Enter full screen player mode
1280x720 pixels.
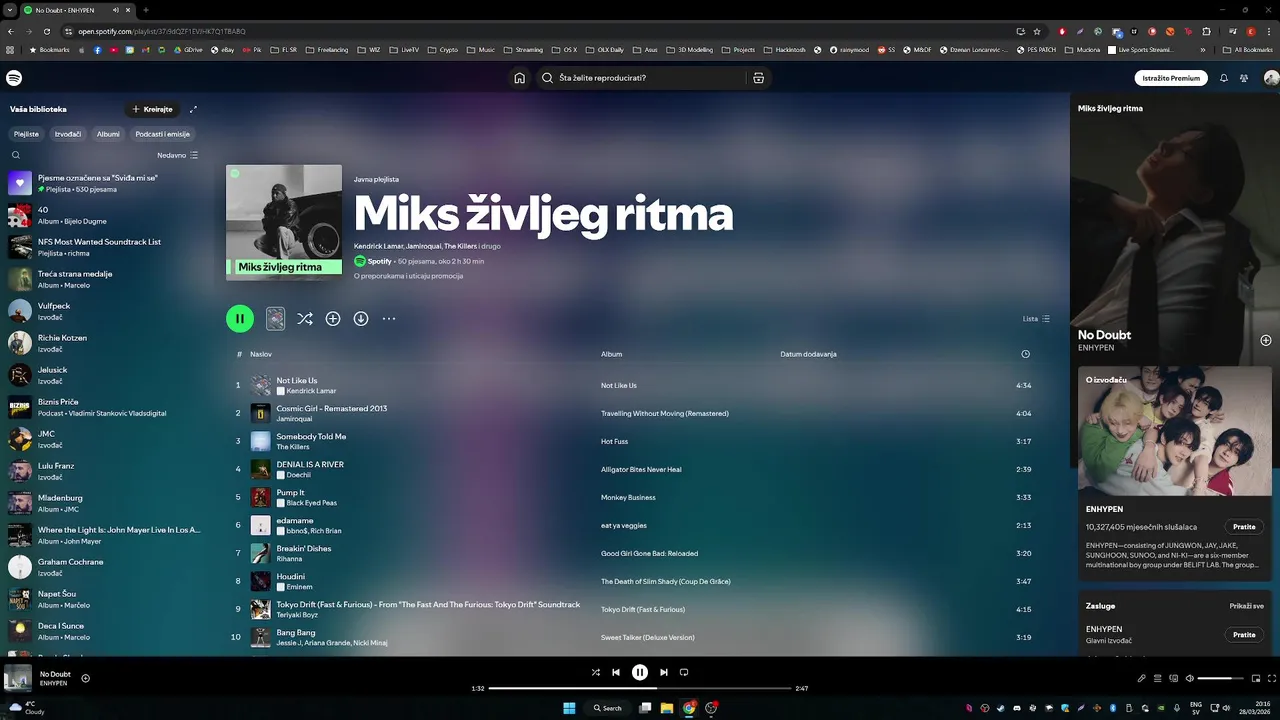[1271, 678]
